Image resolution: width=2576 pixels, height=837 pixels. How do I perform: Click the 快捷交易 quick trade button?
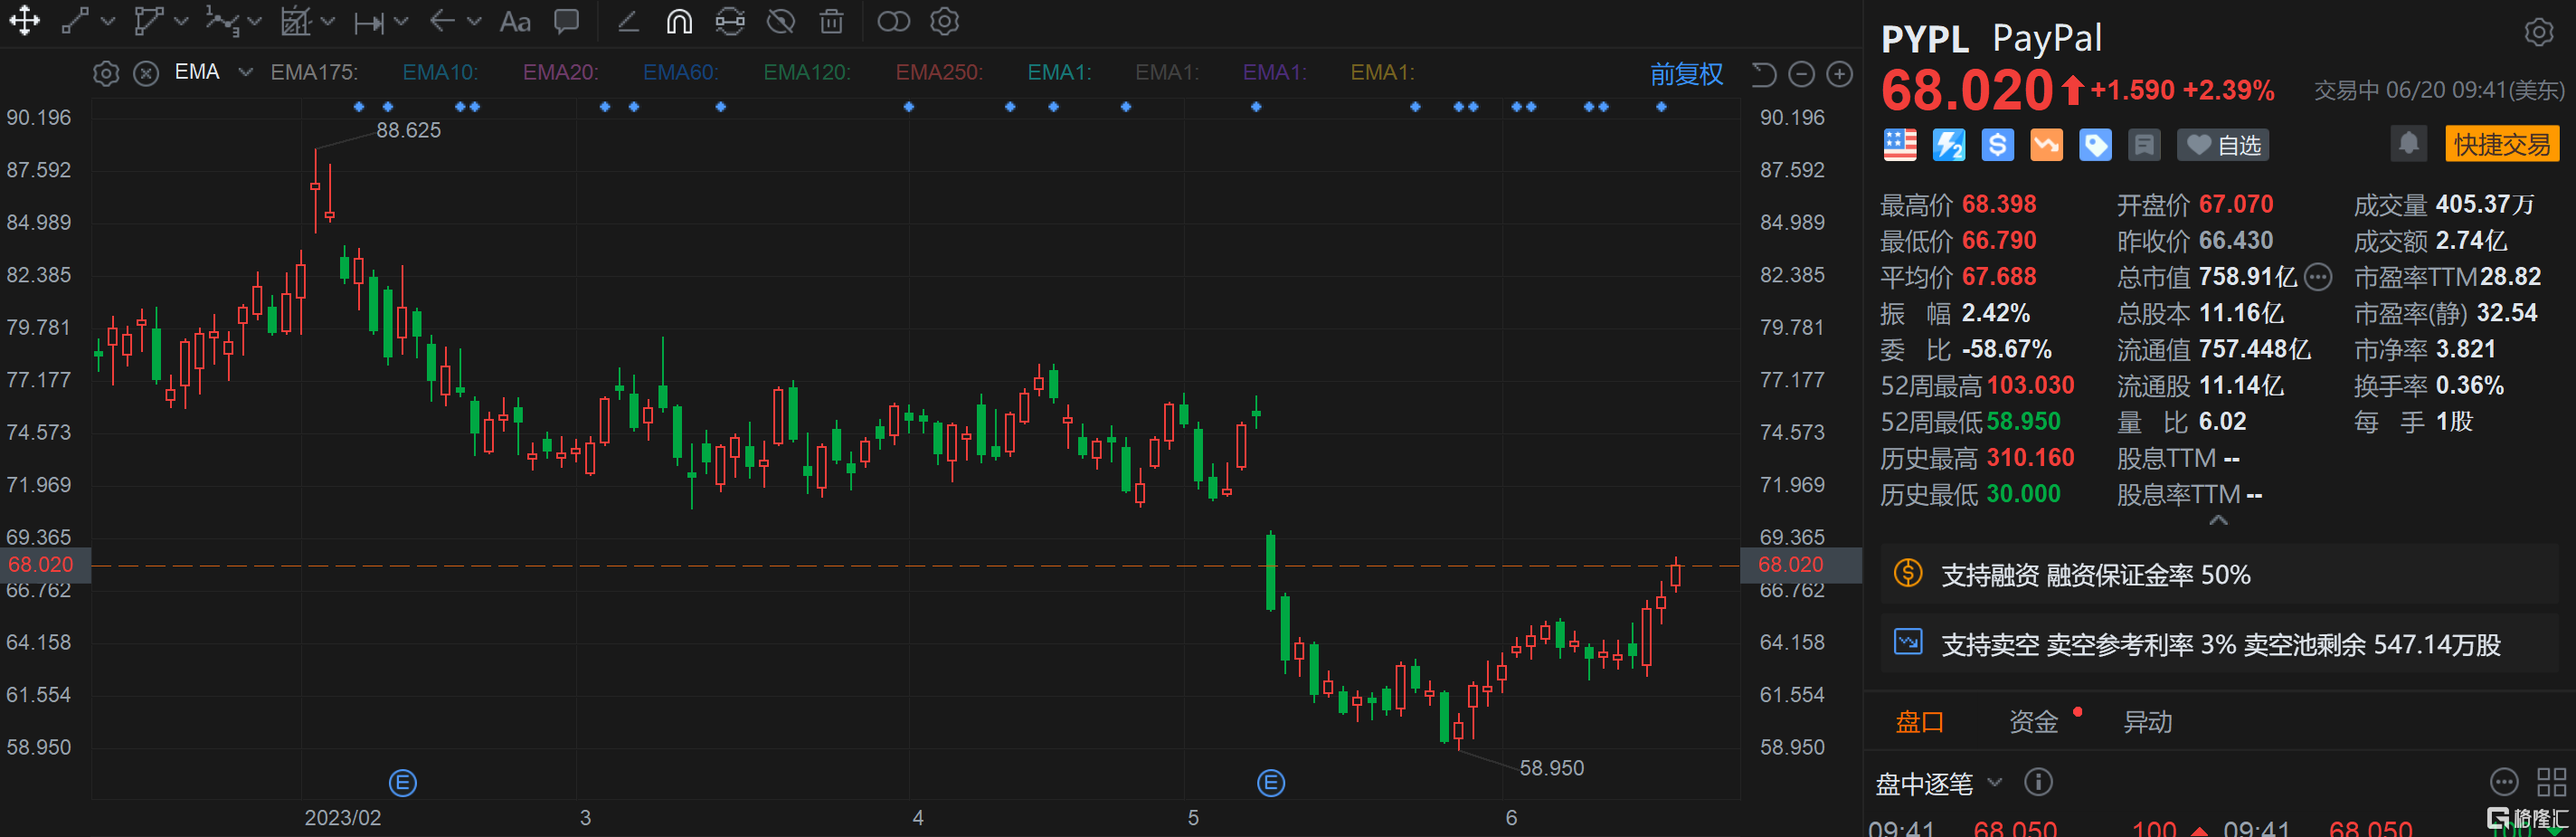[x=2501, y=144]
